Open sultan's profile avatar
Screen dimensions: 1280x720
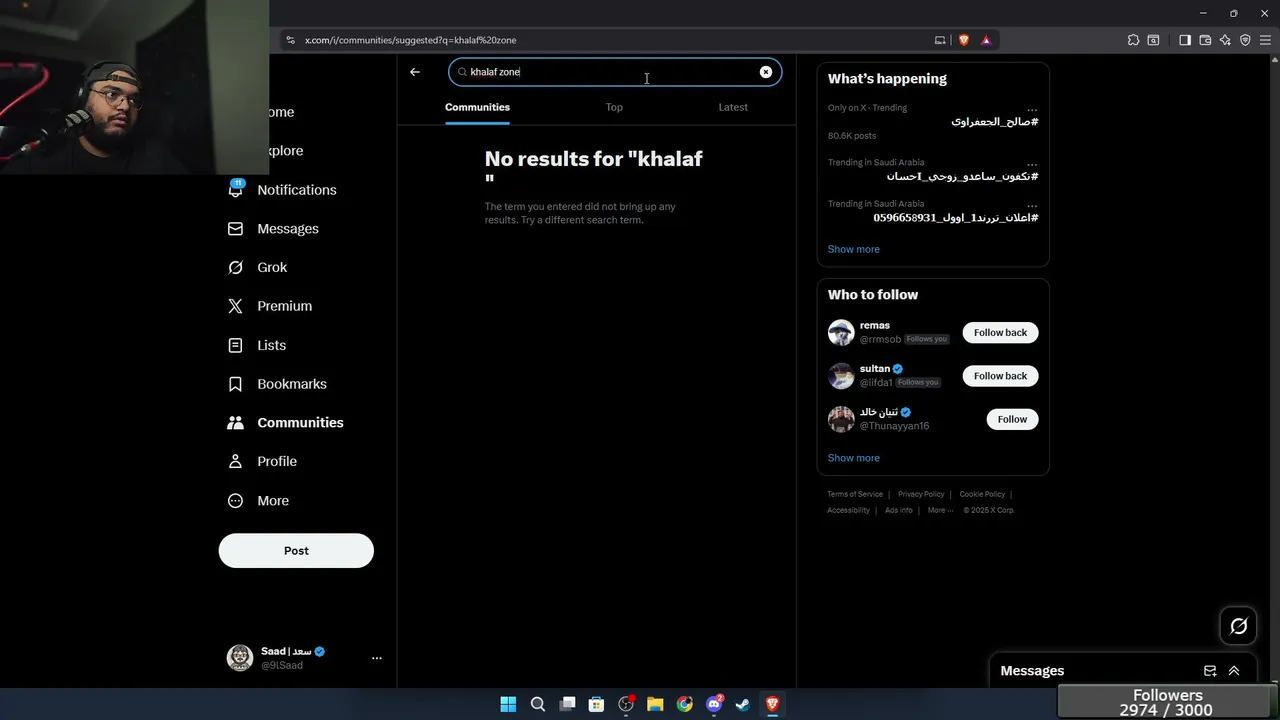tap(841, 376)
